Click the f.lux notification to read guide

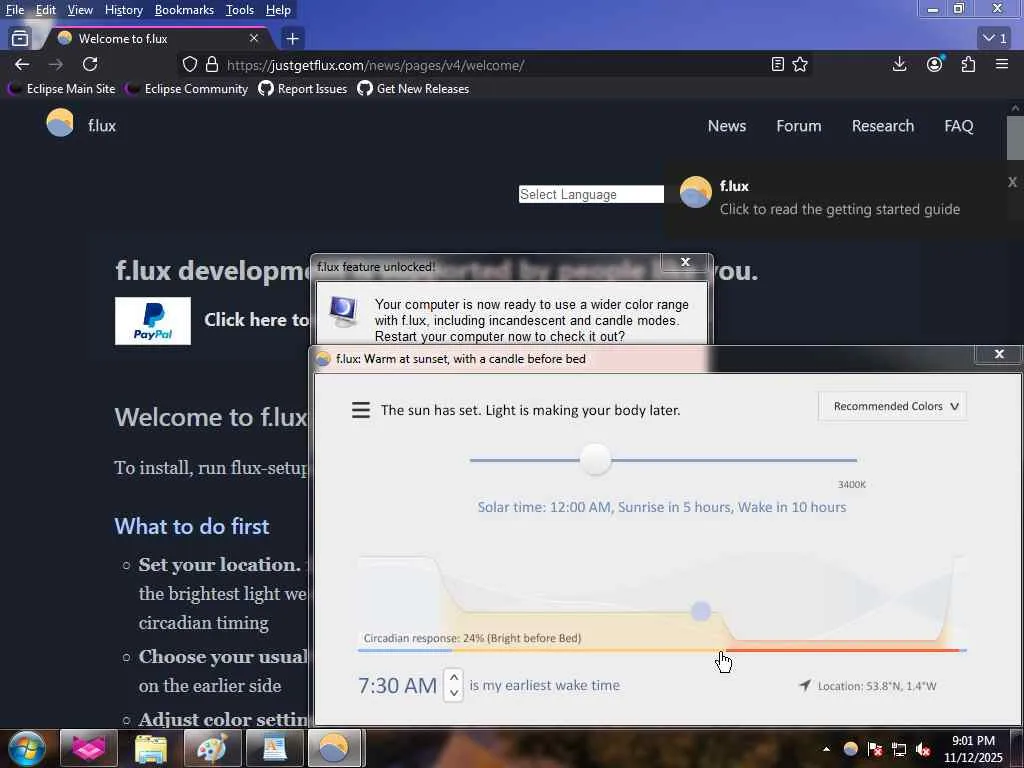839,198
